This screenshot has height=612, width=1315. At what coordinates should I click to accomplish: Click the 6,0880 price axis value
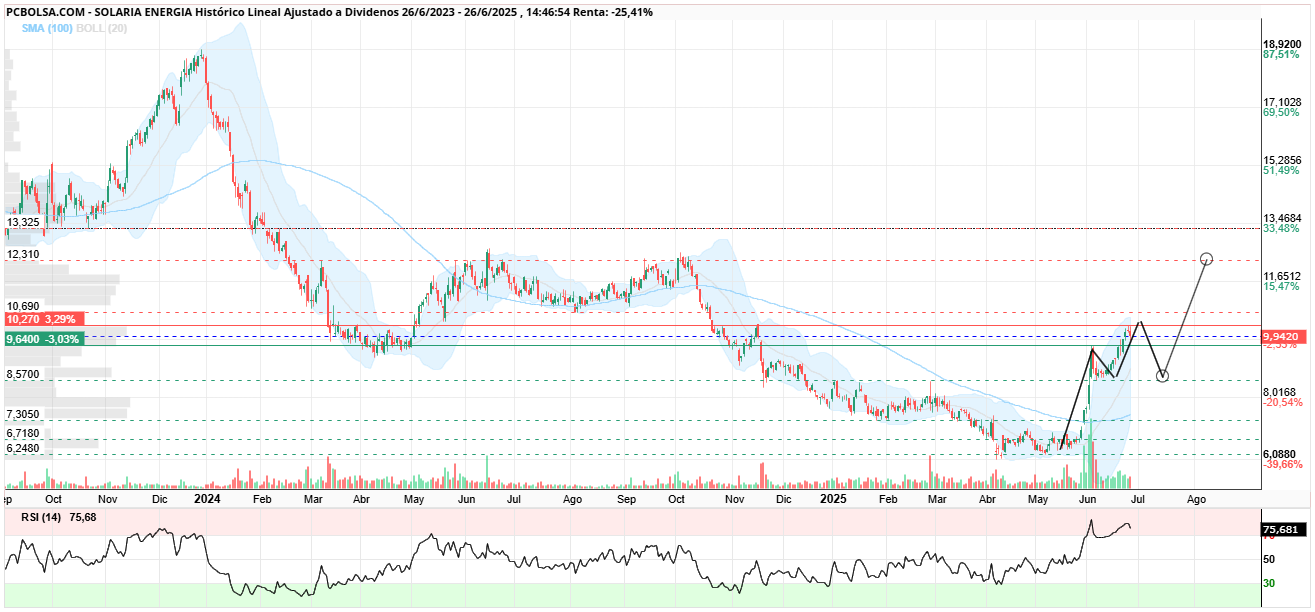[1282, 453]
